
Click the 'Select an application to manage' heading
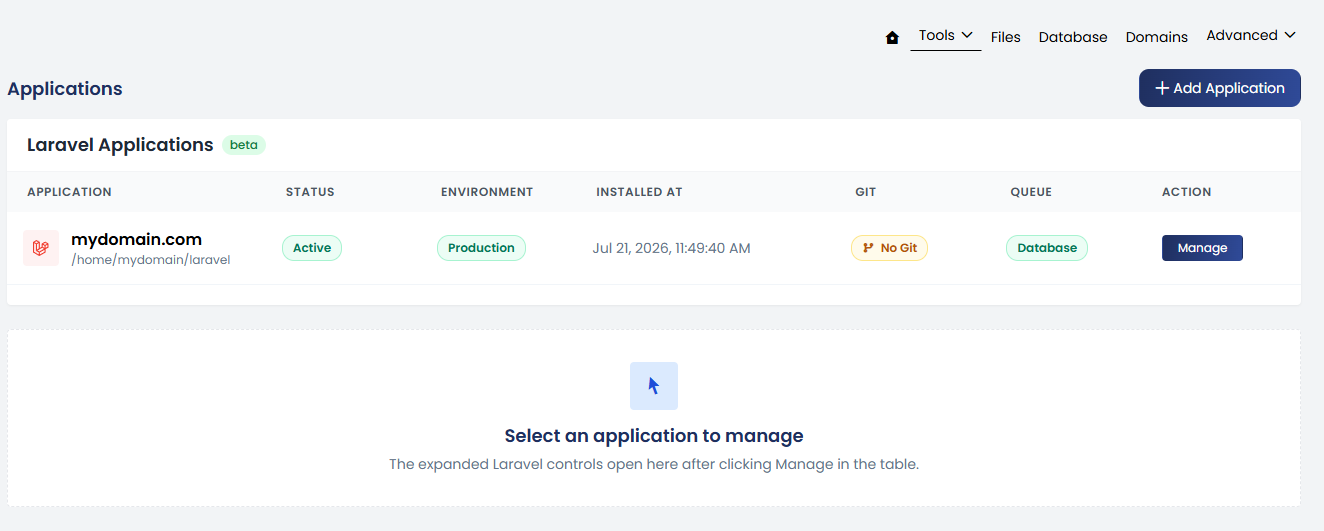tap(654, 436)
